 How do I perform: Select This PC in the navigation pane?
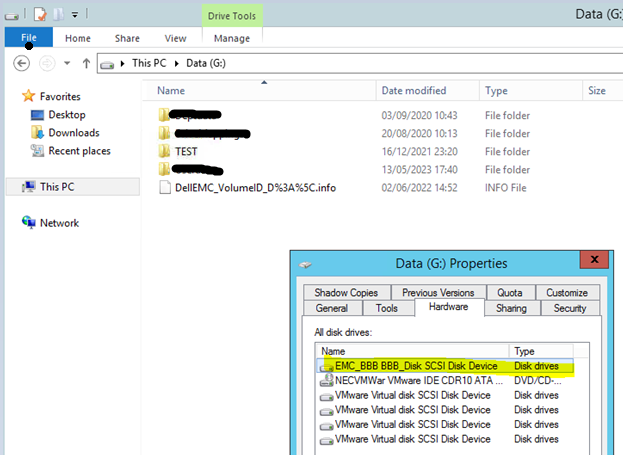tap(57, 187)
